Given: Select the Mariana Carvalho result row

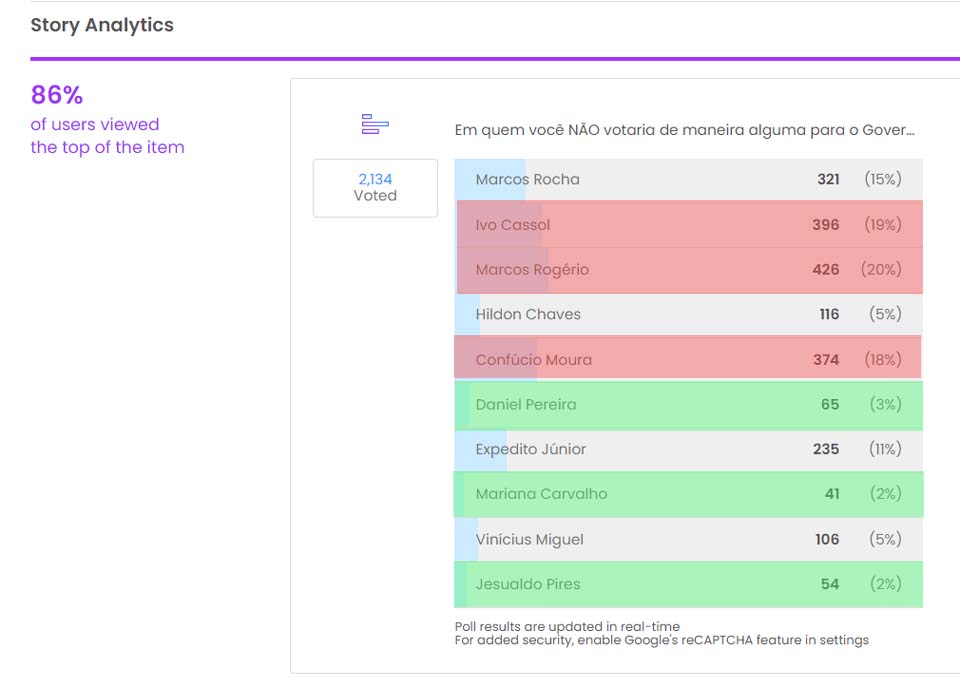Looking at the screenshot, I should coord(688,494).
